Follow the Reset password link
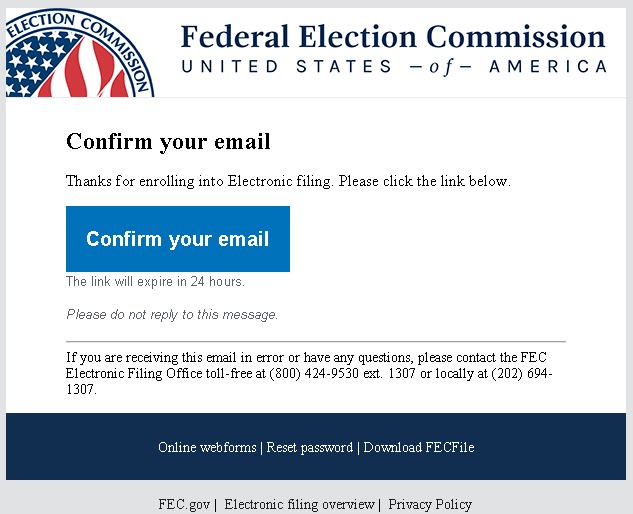 [x=310, y=447]
